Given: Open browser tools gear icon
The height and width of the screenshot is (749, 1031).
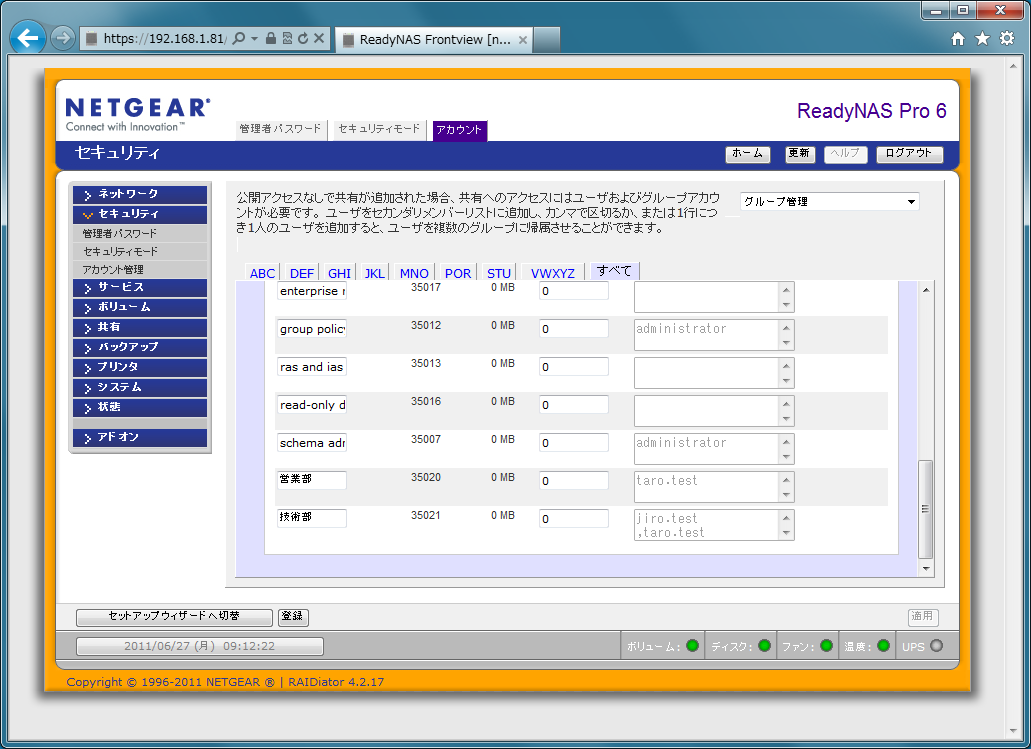Looking at the screenshot, I should pos(1006,39).
